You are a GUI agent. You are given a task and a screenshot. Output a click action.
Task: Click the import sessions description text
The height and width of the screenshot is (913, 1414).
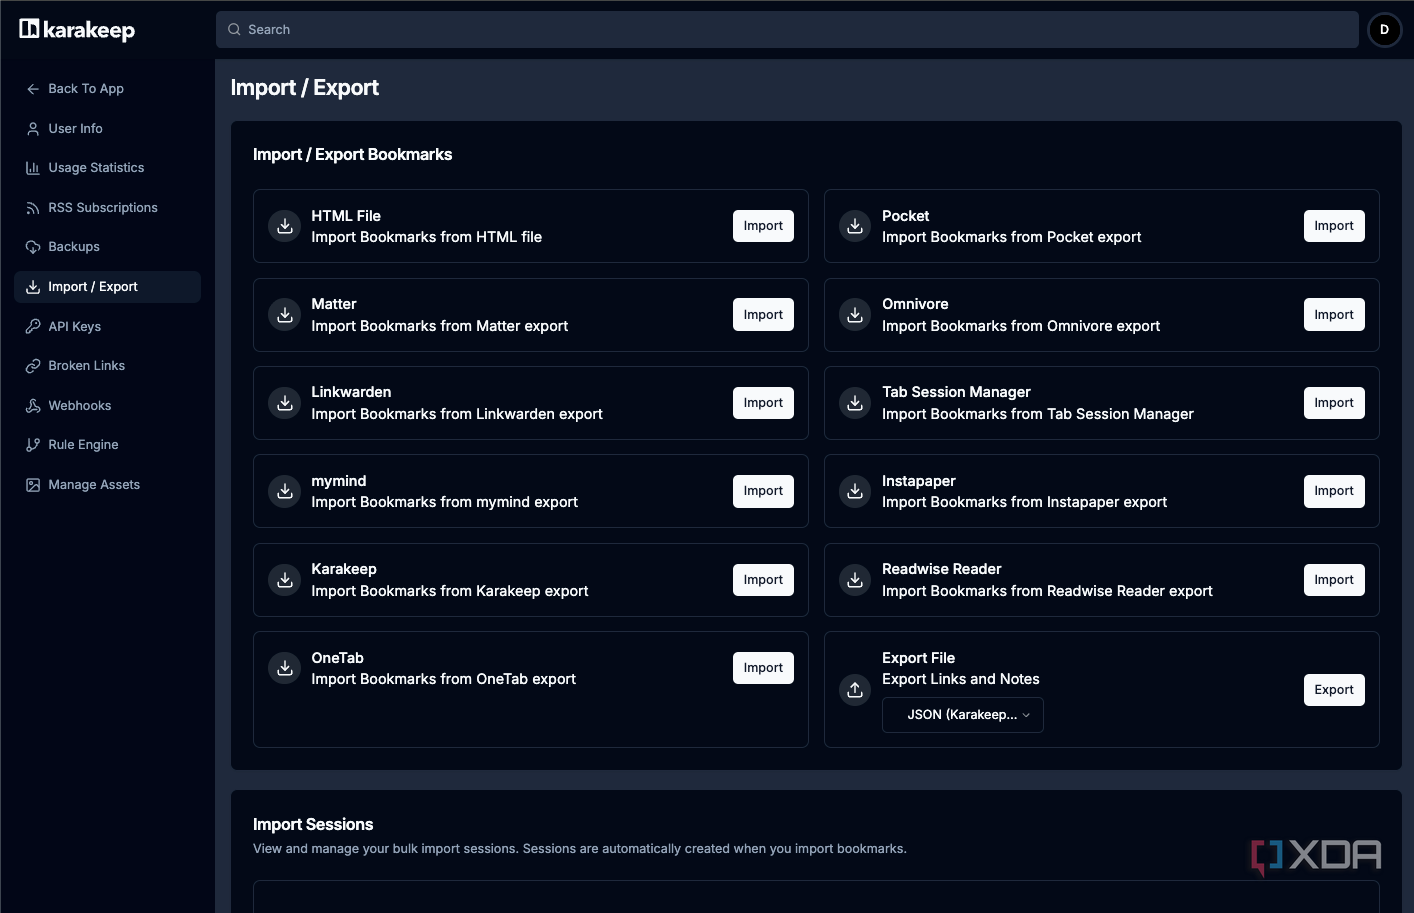[x=580, y=849]
